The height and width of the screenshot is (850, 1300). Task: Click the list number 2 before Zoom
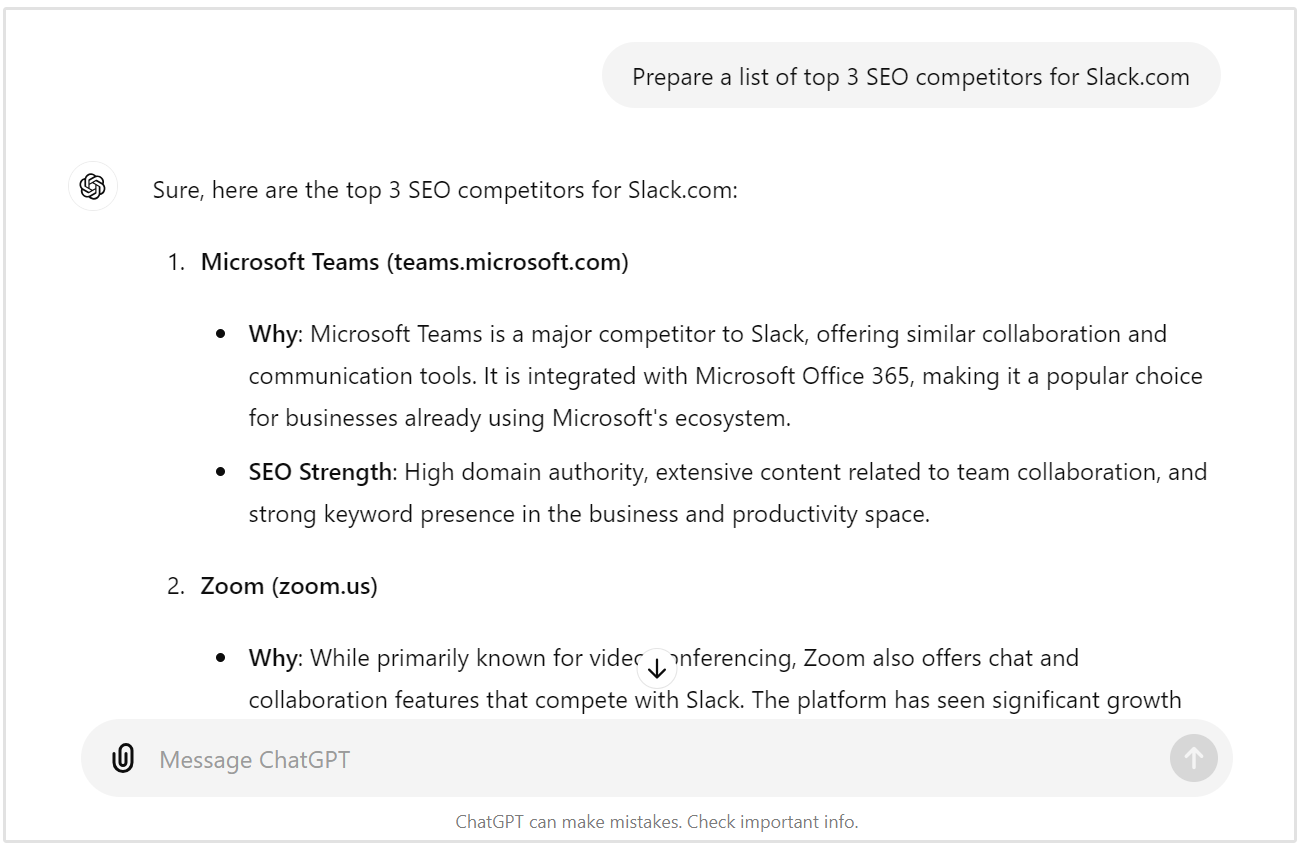click(175, 586)
